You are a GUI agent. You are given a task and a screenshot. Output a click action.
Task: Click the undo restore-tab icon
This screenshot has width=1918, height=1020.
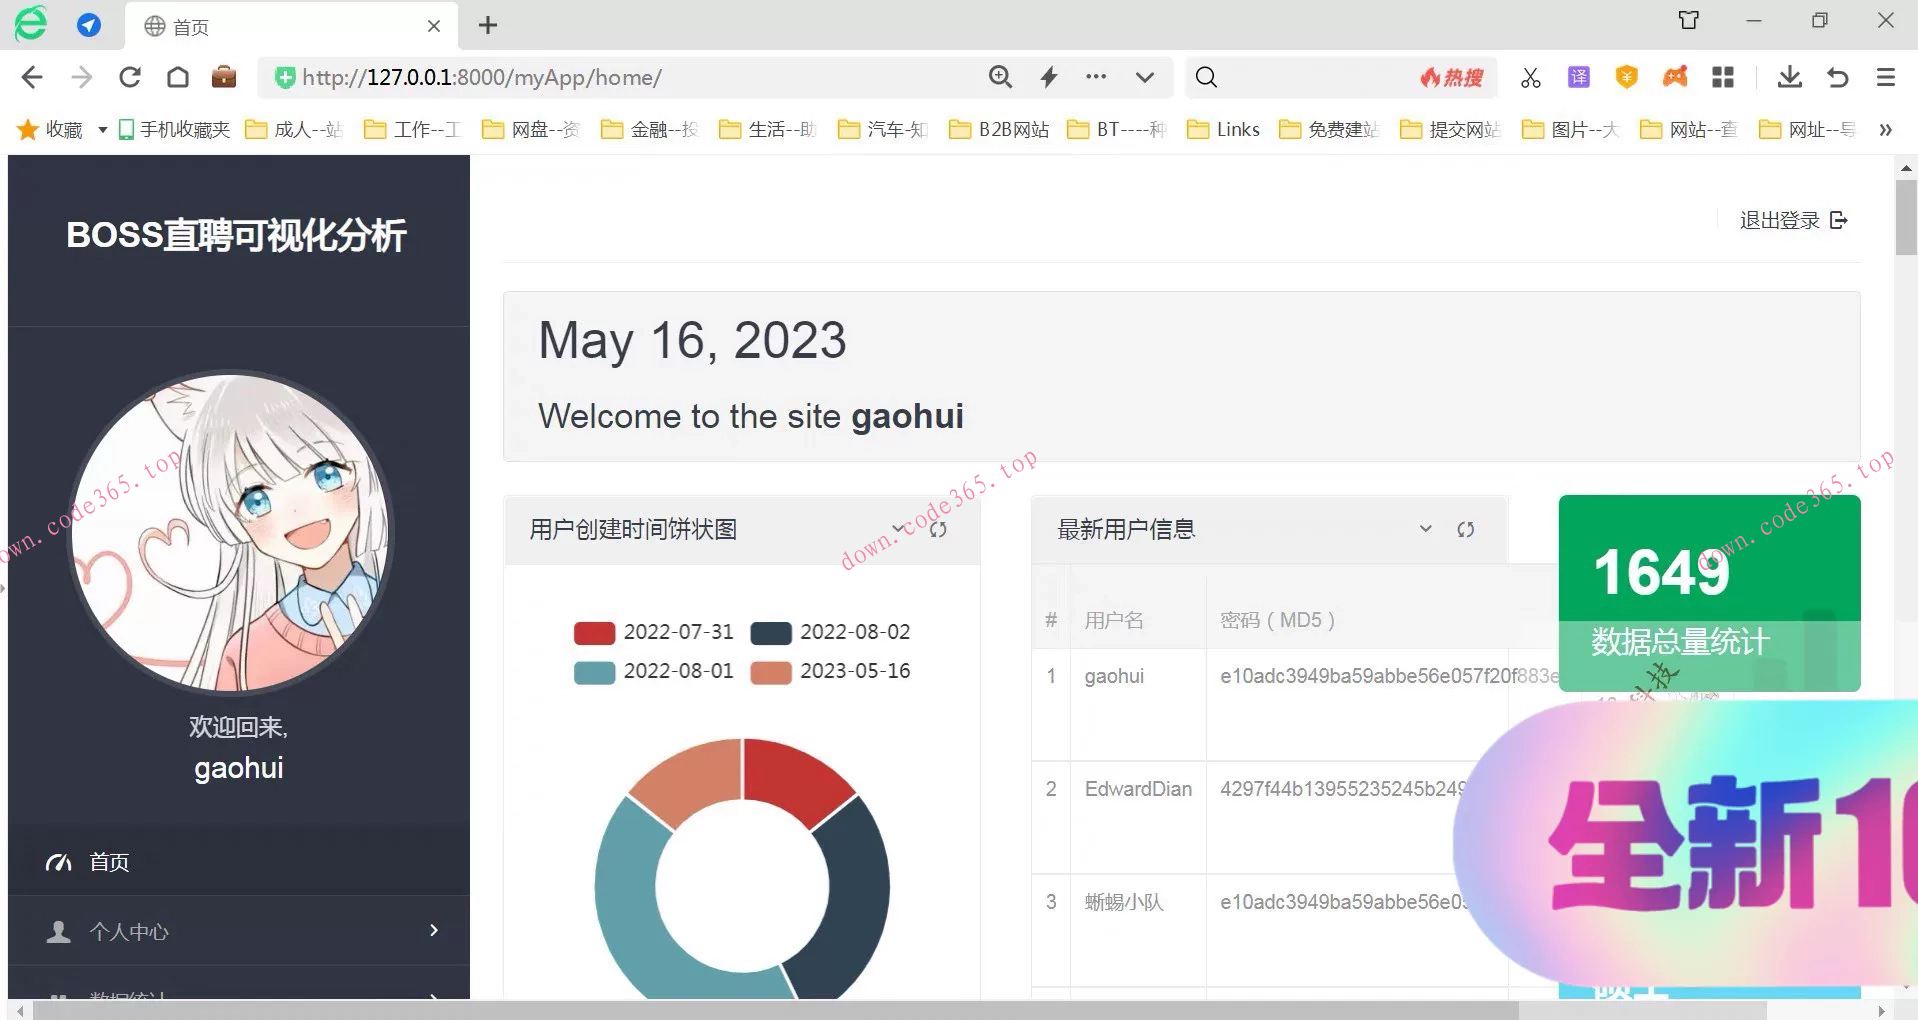(x=1838, y=77)
